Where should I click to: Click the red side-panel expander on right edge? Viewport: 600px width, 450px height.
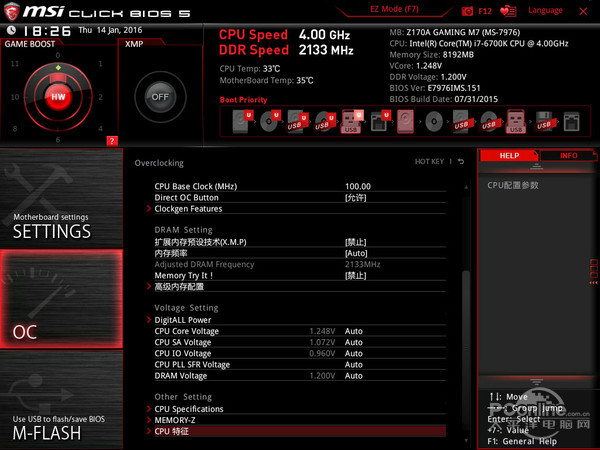coord(593,272)
